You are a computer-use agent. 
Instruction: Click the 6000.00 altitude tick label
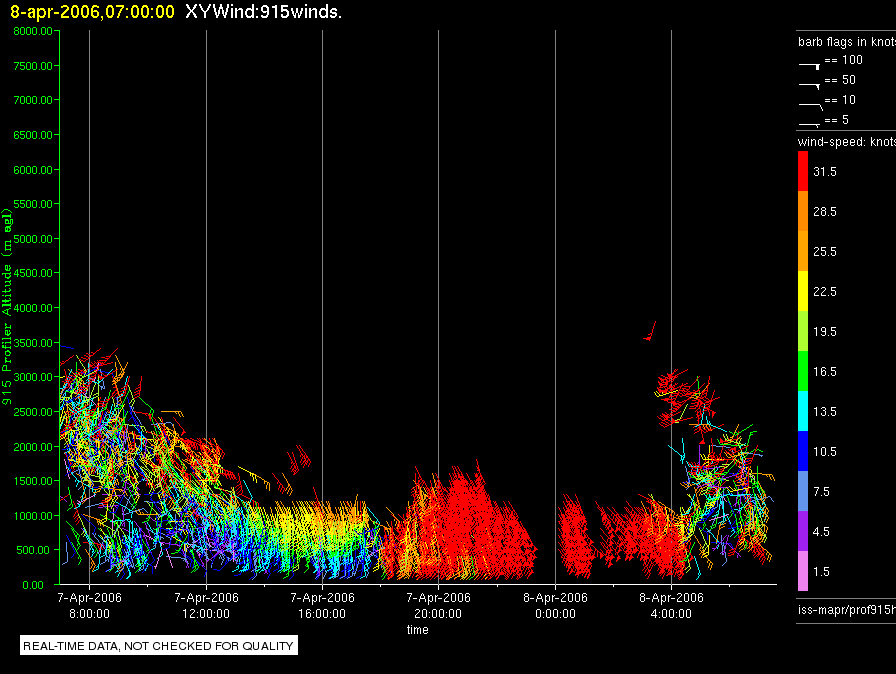coord(33,170)
